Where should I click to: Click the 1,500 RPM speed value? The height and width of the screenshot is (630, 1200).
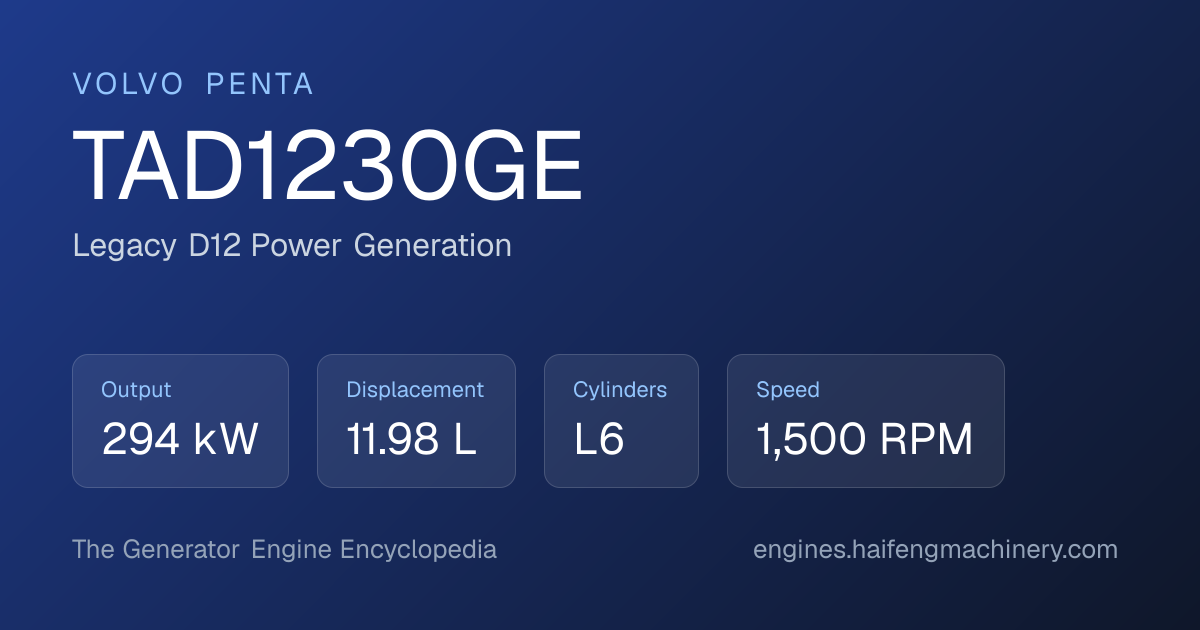point(865,440)
